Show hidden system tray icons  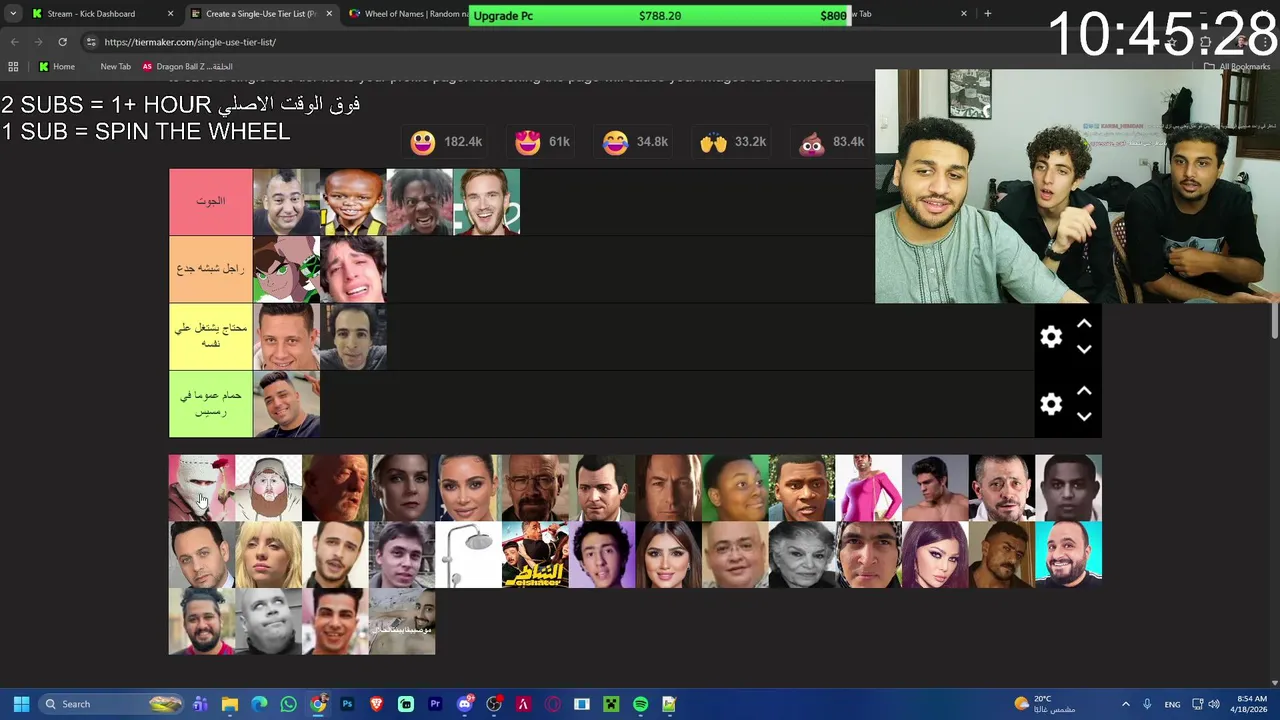[x=1125, y=704]
